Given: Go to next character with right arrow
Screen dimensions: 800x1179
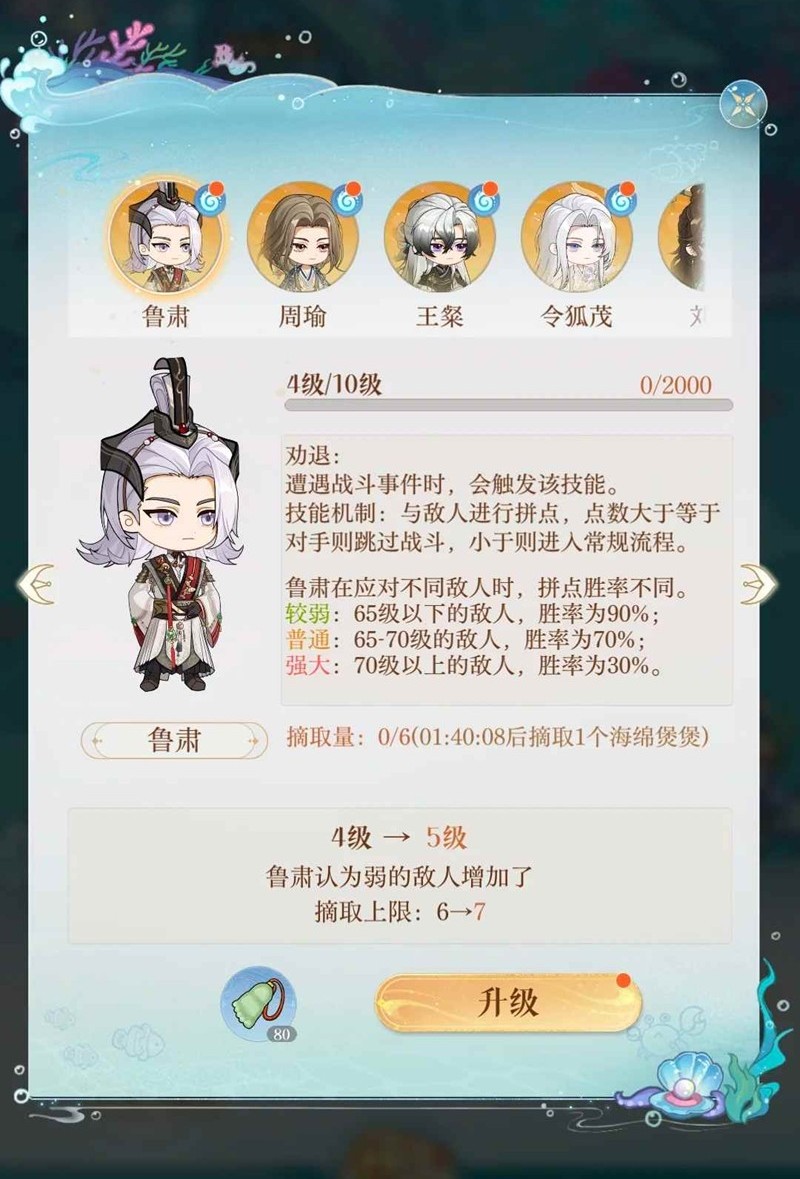Looking at the screenshot, I should [758, 584].
